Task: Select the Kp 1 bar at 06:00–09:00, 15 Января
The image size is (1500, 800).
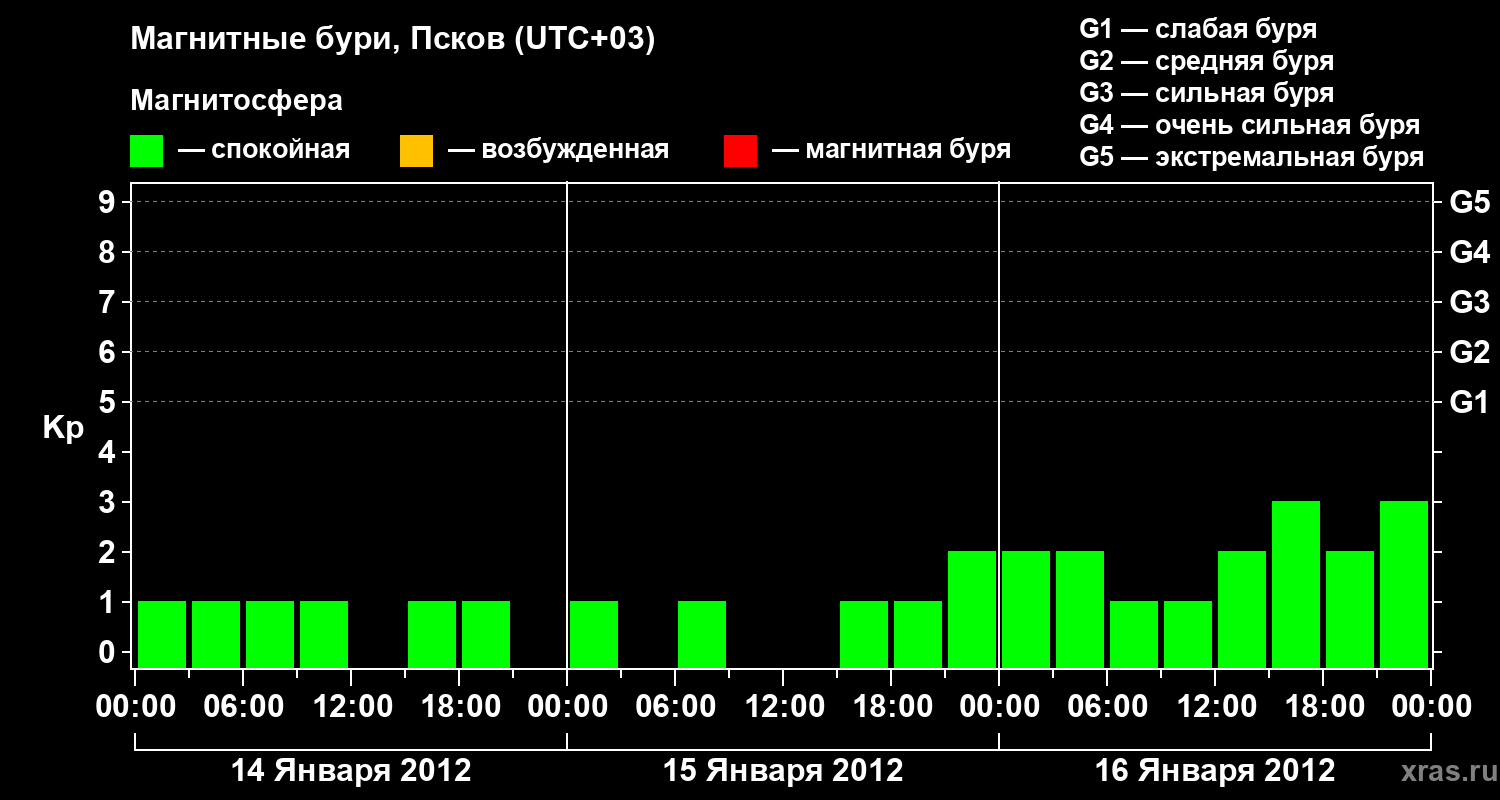Action: [702, 634]
